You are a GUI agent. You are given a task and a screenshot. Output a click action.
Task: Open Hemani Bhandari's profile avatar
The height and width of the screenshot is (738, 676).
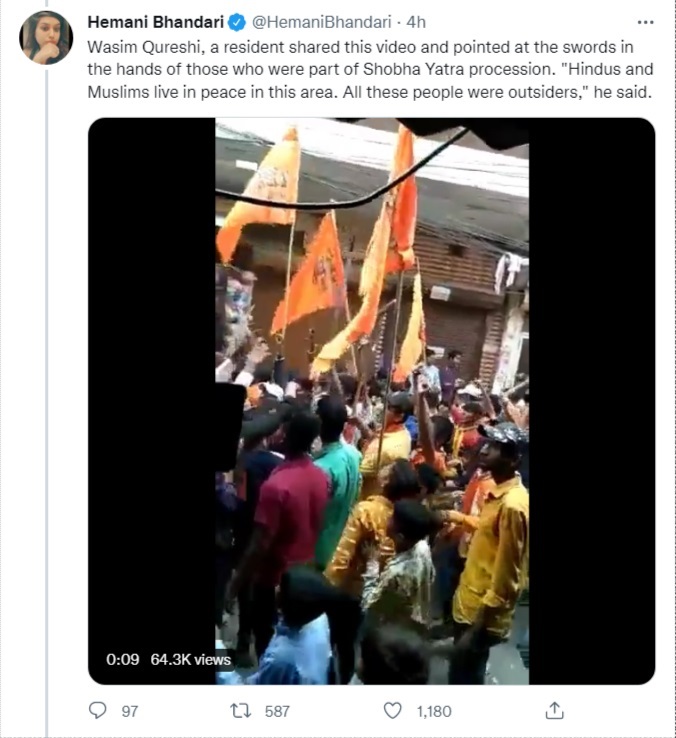(x=46, y=37)
